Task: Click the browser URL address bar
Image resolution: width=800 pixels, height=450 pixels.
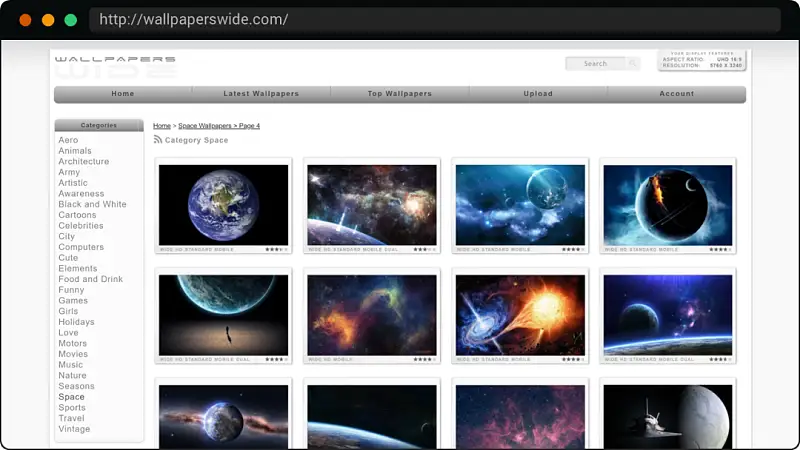Action: 435,20
